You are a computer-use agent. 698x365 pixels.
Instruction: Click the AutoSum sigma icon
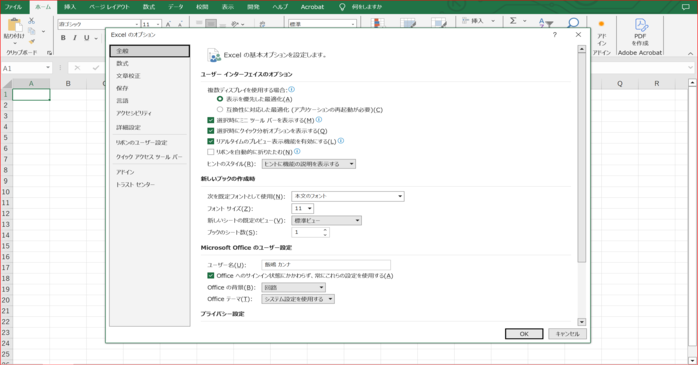click(x=513, y=21)
